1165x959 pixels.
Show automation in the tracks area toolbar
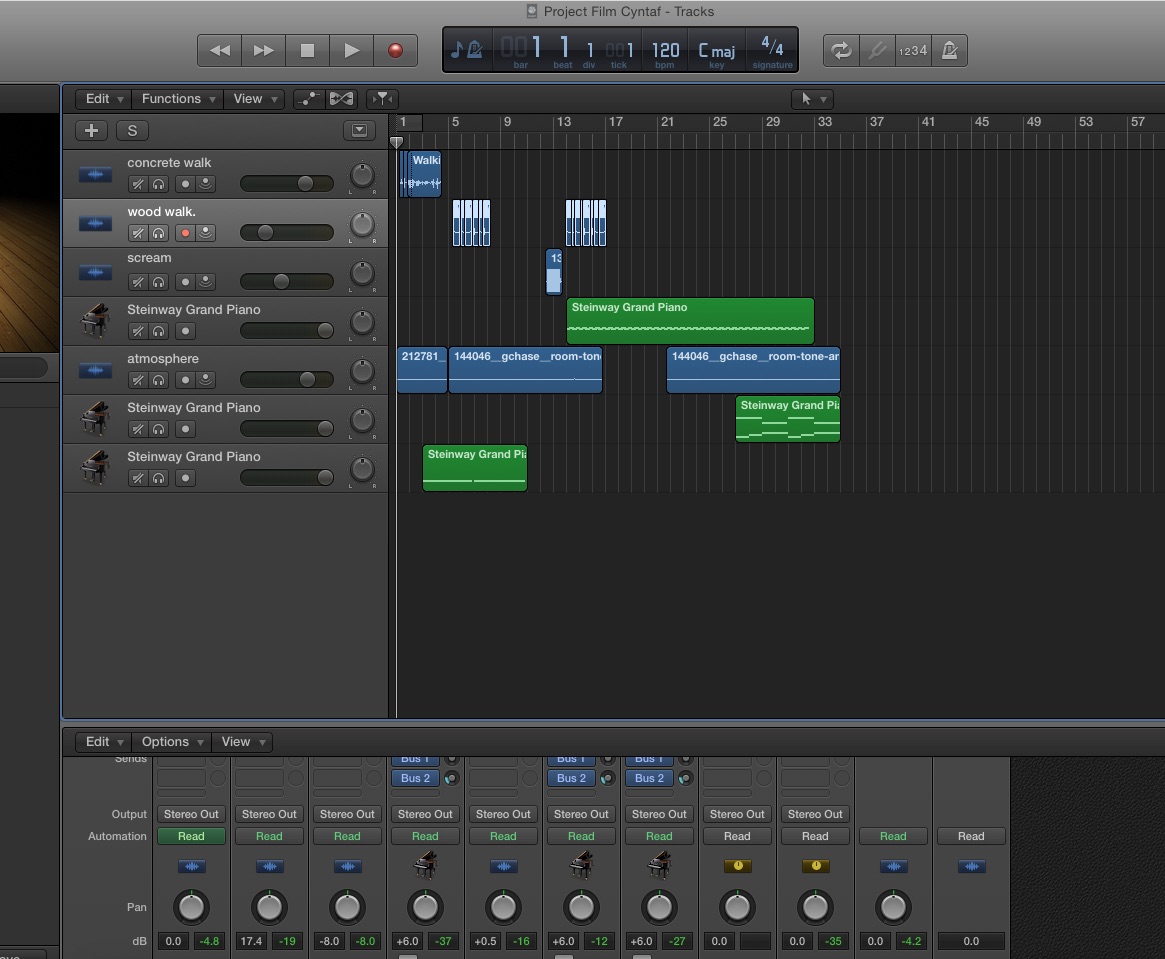(309, 99)
